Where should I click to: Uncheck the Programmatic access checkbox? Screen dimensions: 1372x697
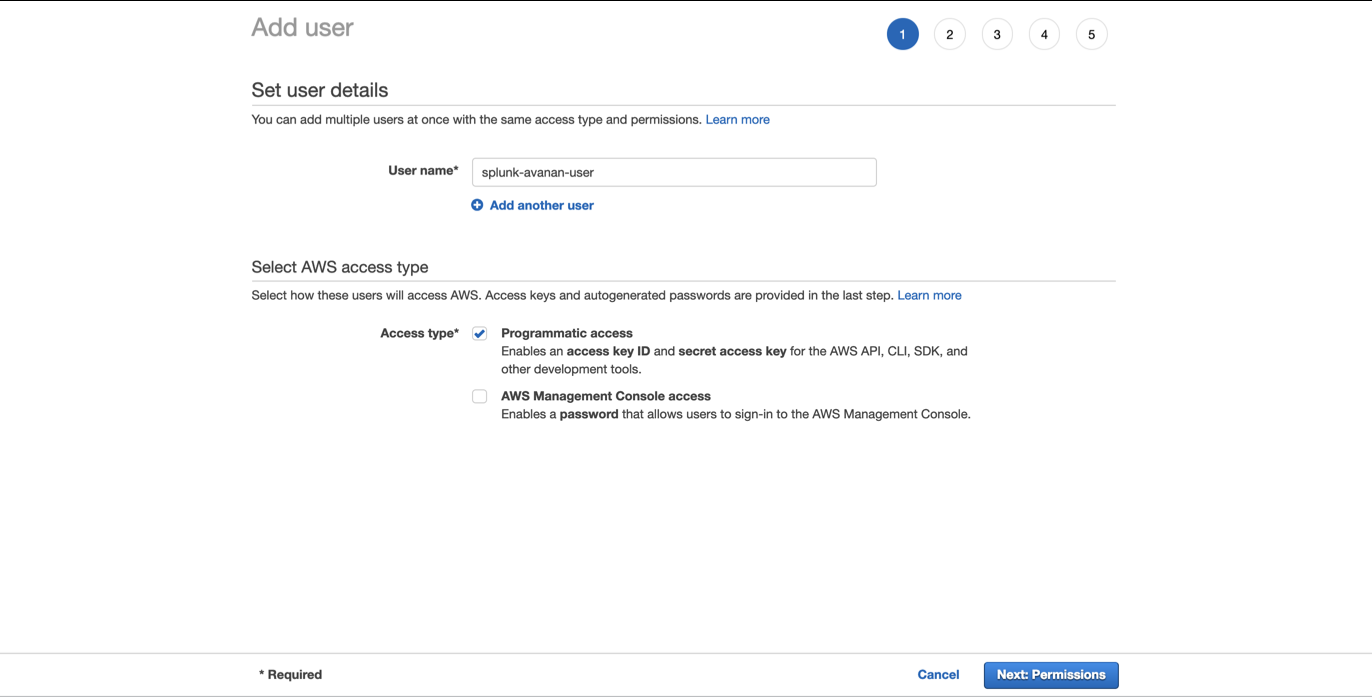(x=480, y=334)
